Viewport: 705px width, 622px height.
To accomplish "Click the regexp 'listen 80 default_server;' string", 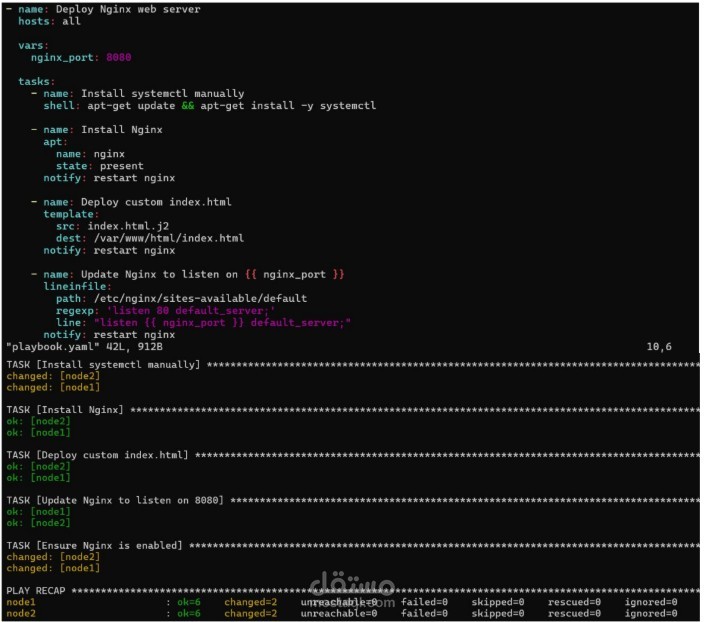I will click(191, 311).
